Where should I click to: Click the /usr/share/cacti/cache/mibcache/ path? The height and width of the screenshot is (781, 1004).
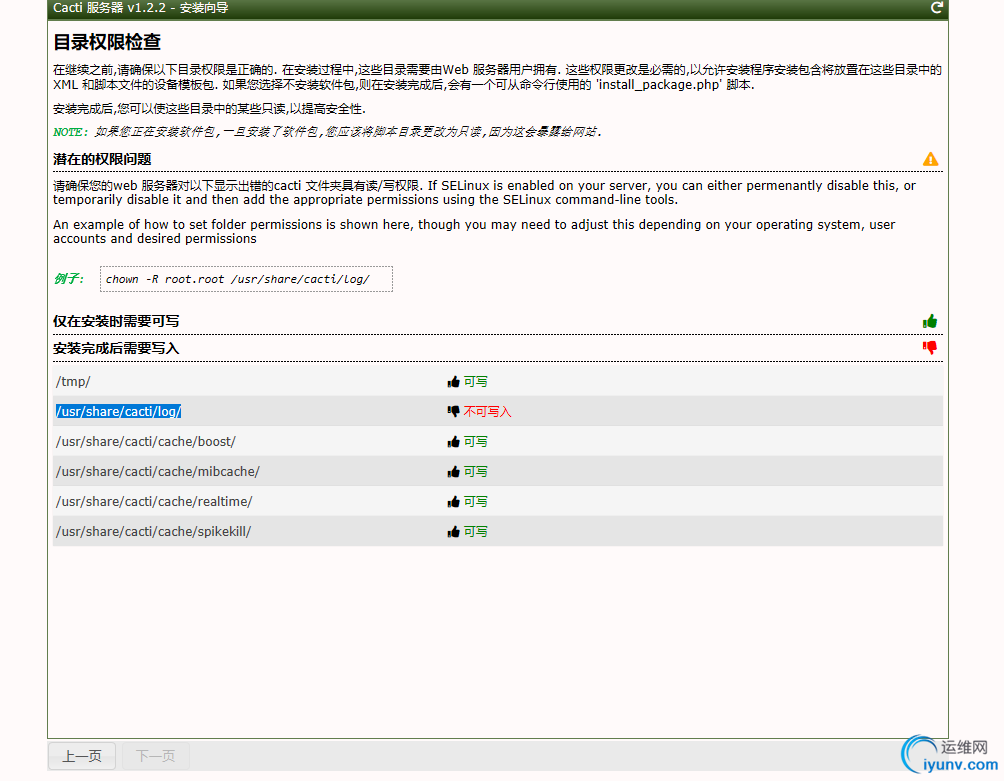tap(158, 472)
